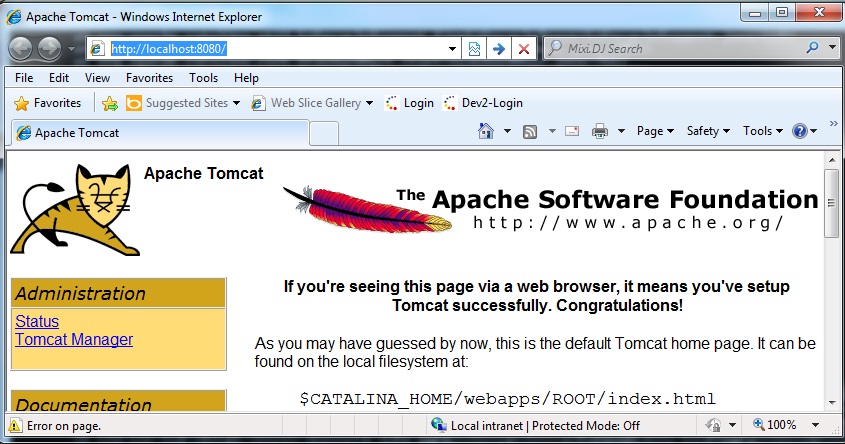The height and width of the screenshot is (444, 845).
Task: Click the Web Slice Gallery page icon
Action: point(258,103)
